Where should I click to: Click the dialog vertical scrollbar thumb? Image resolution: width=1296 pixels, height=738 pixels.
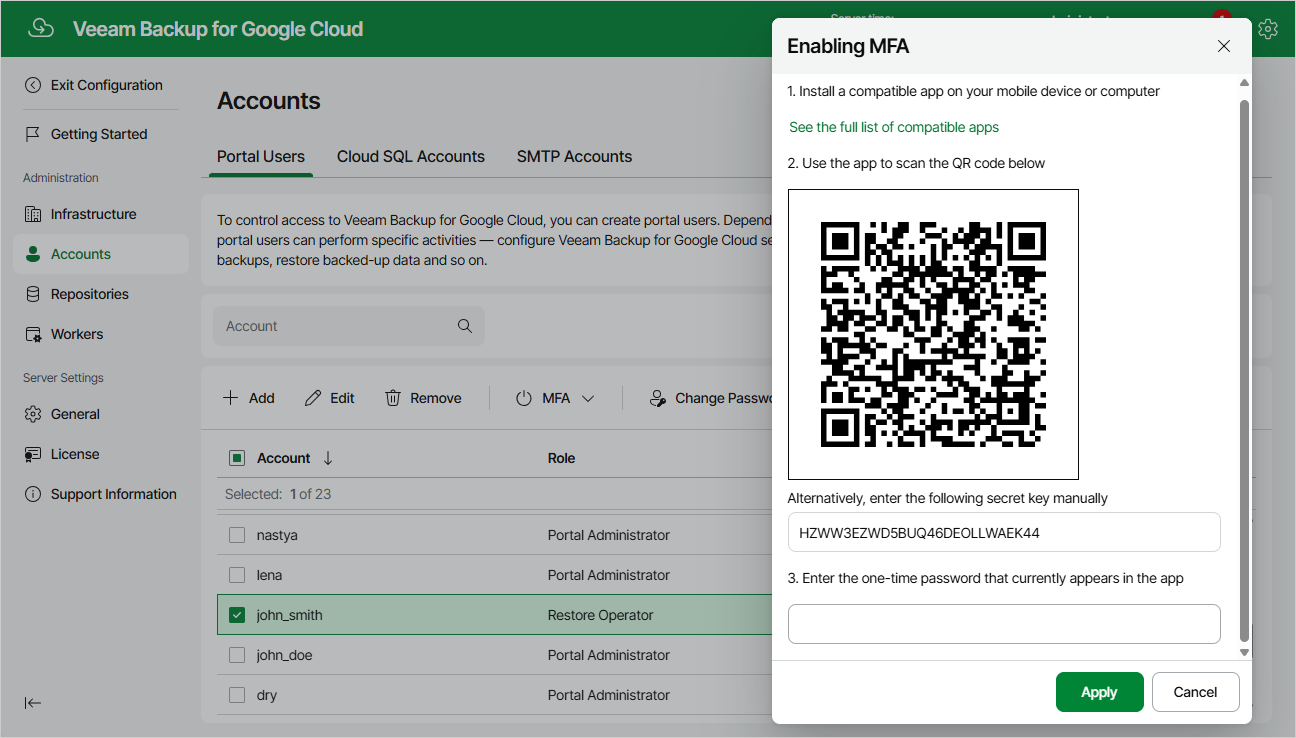[x=1245, y=370]
